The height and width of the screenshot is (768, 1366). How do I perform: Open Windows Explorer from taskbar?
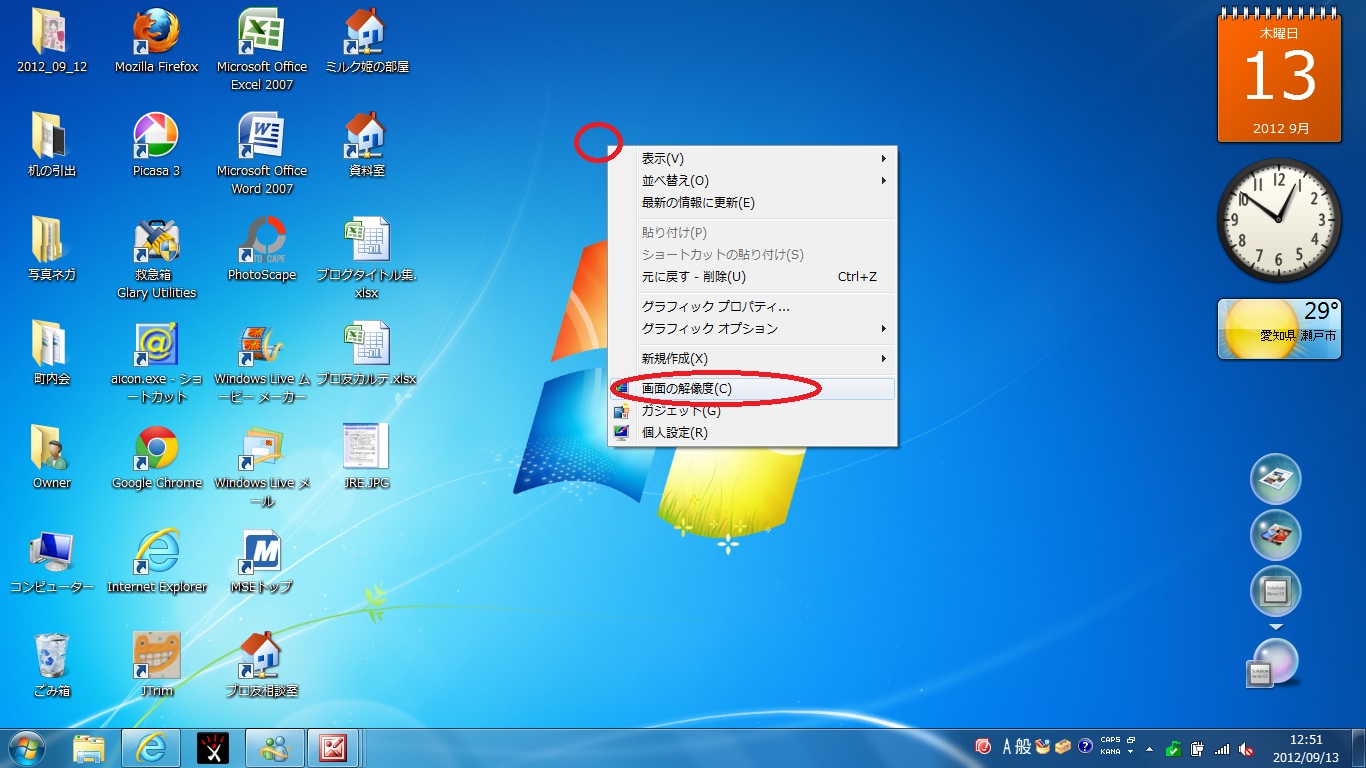coord(89,748)
